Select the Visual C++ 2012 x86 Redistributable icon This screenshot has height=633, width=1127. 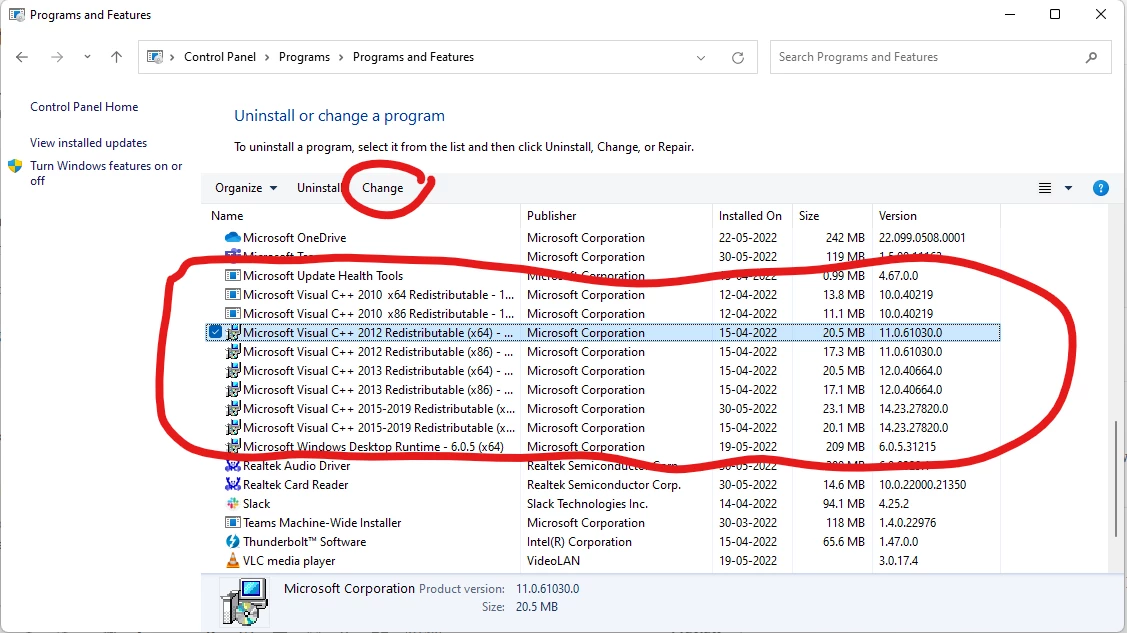pos(232,351)
